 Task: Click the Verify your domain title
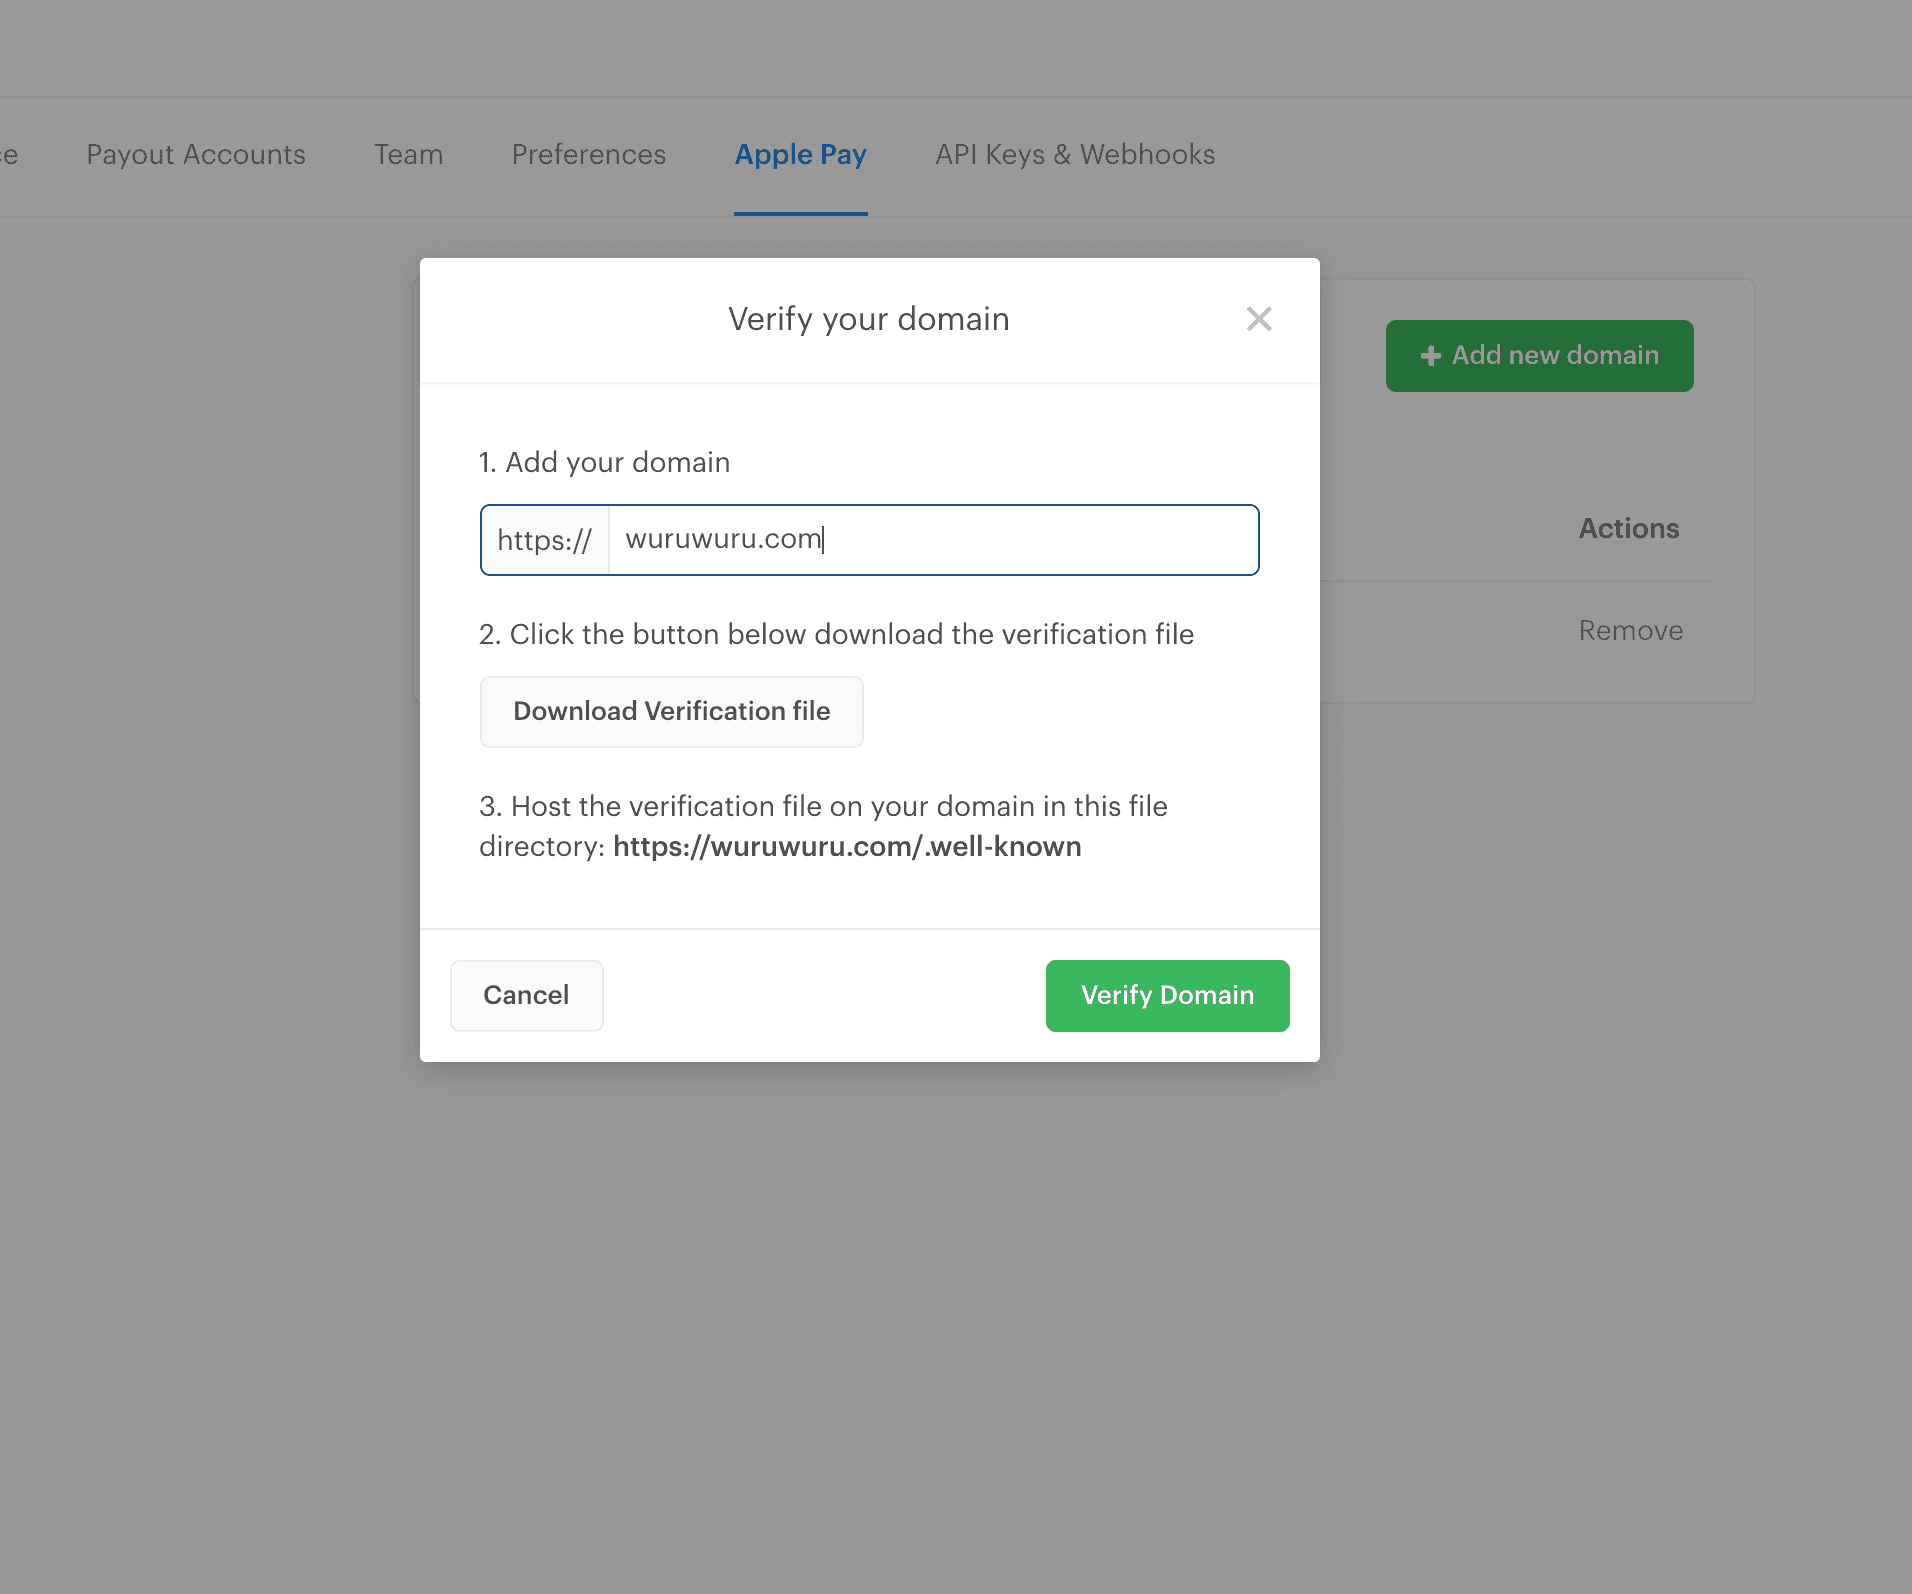click(x=868, y=319)
